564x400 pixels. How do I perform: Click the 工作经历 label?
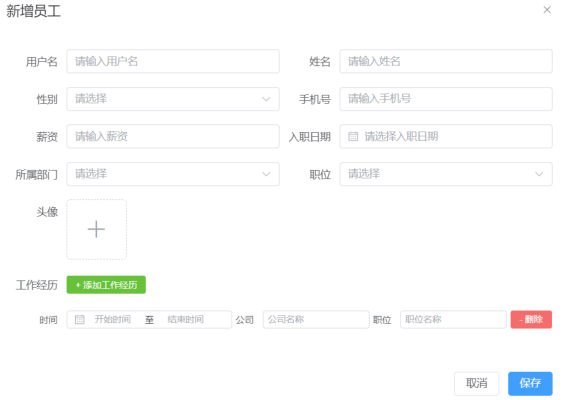point(37,285)
